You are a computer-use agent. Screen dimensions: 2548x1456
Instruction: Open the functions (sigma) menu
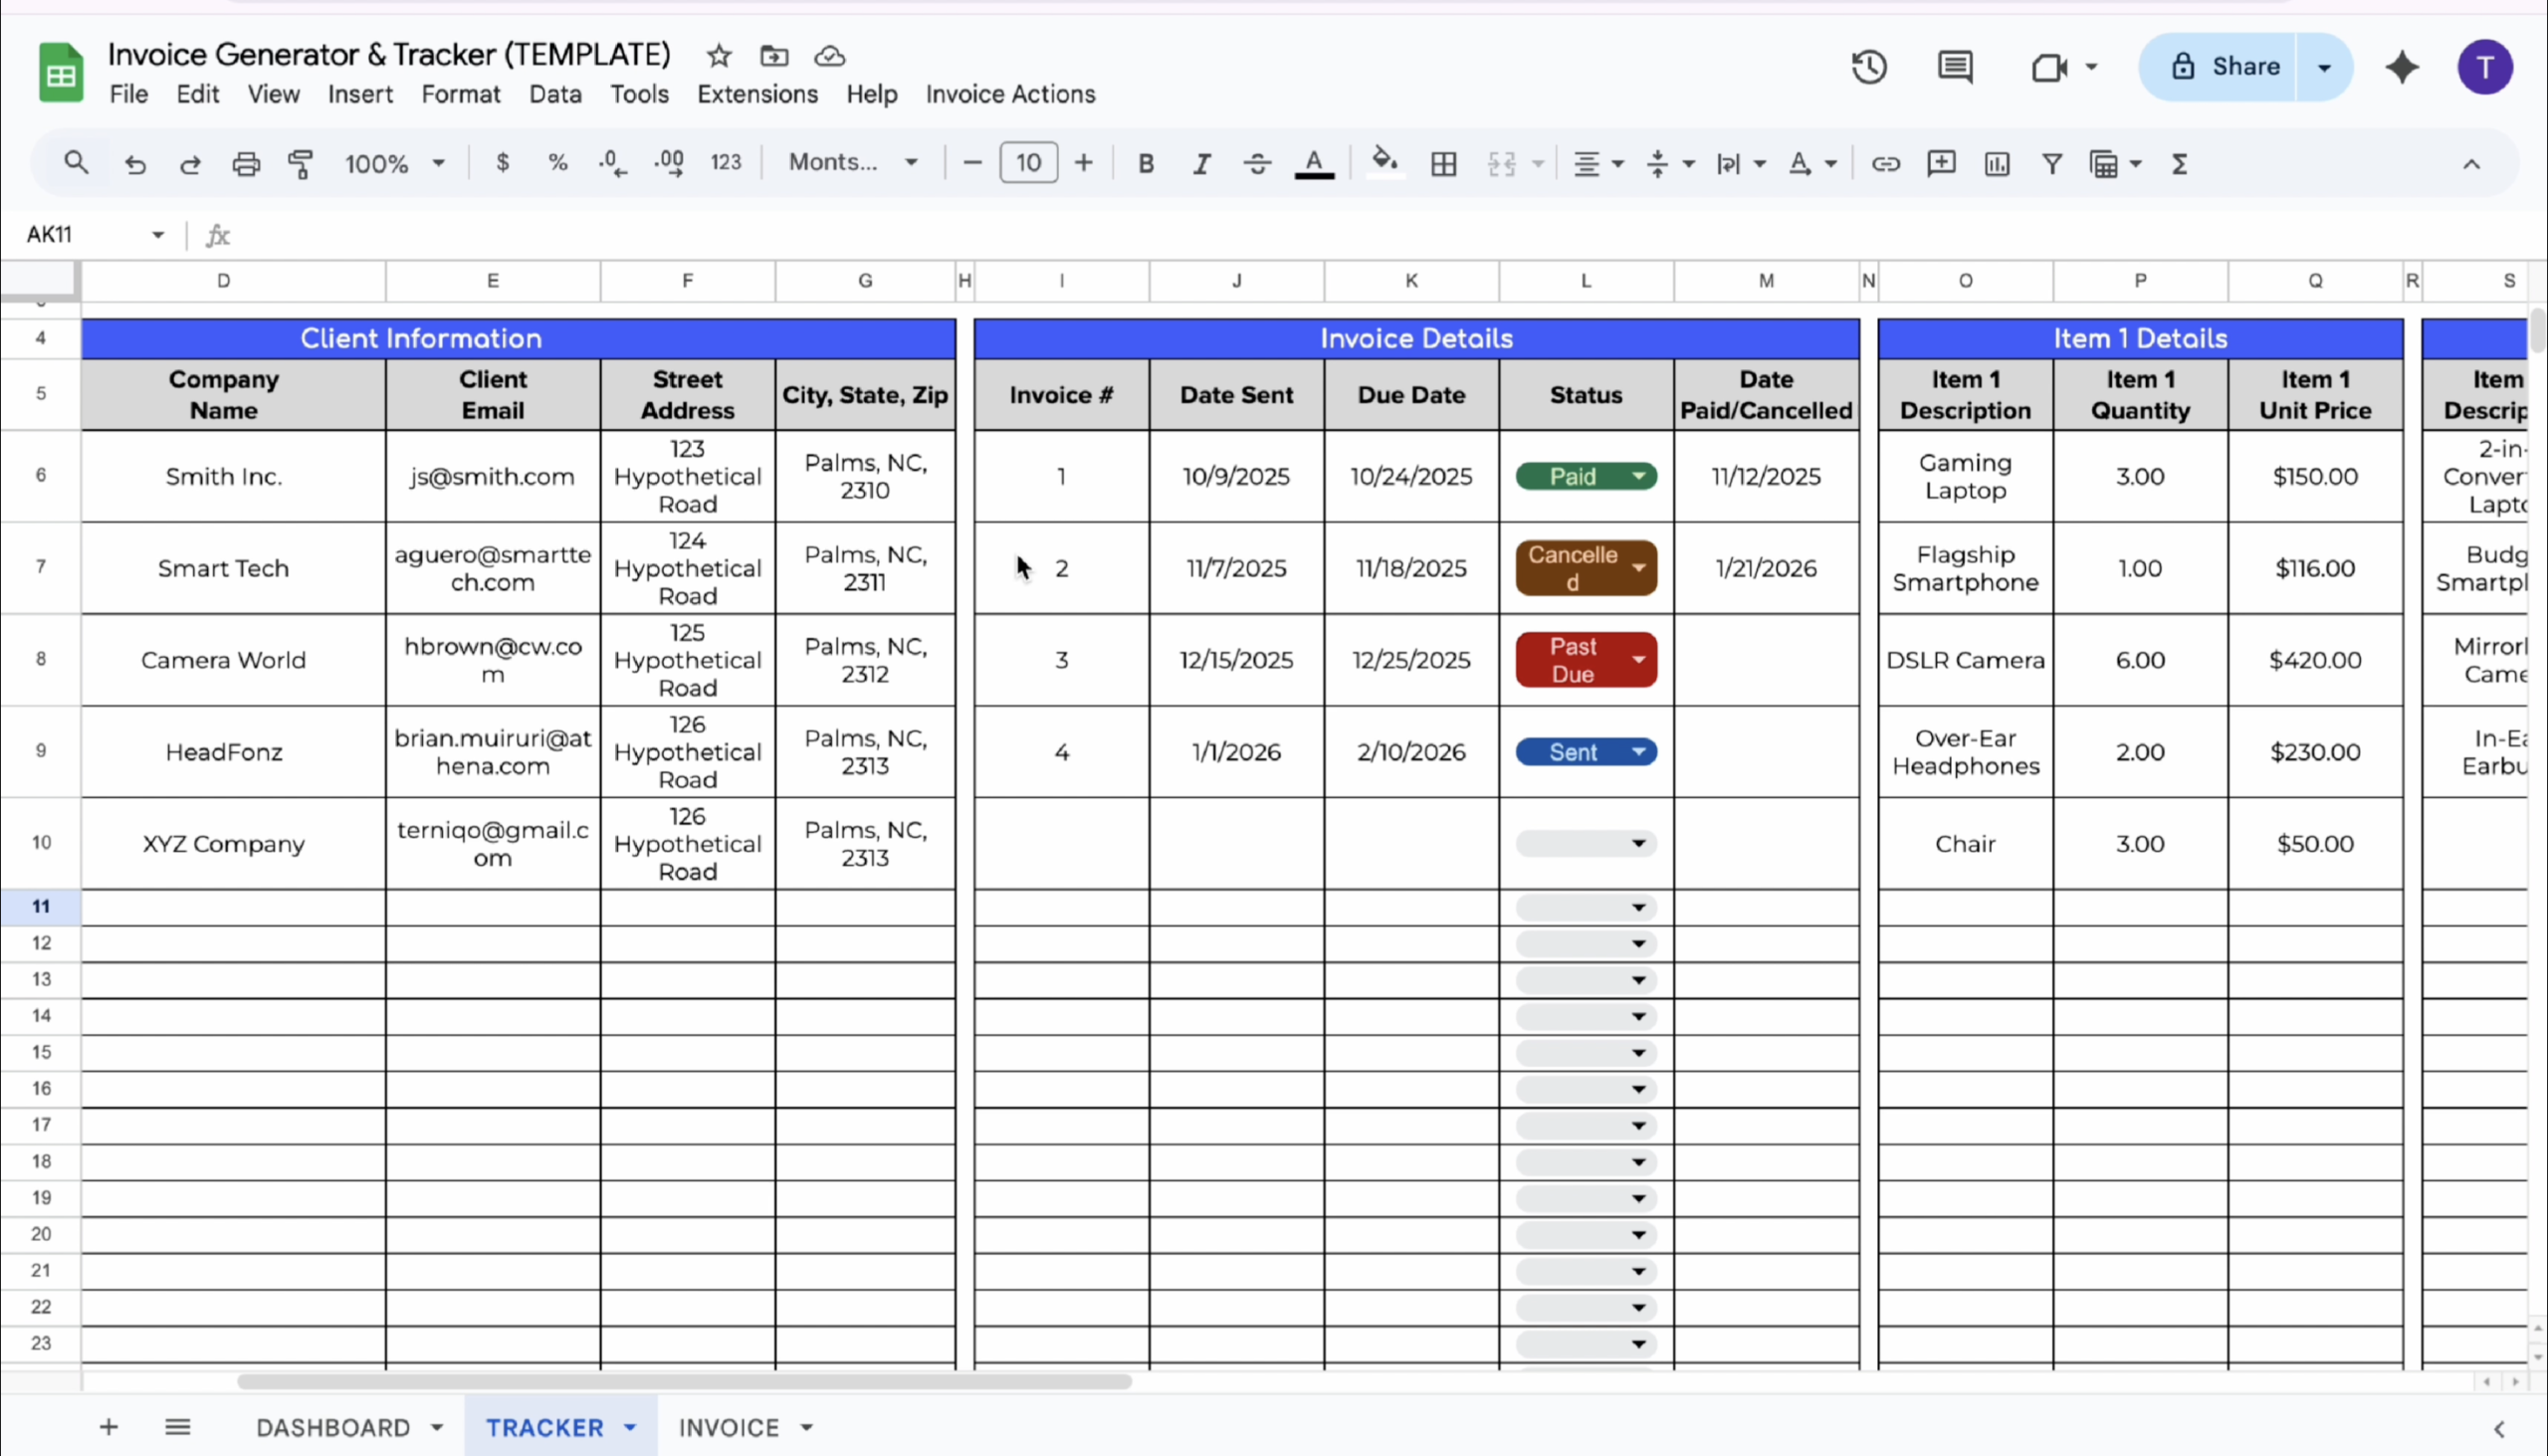(x=2181, y=163)
